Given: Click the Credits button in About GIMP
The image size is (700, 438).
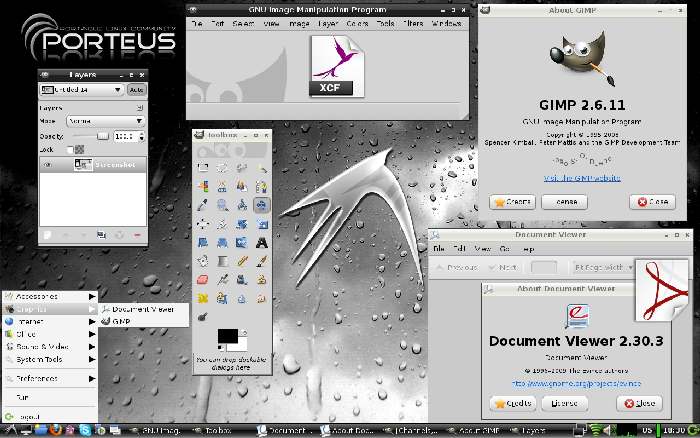Looking at the screenshot, I should (512, 201).
